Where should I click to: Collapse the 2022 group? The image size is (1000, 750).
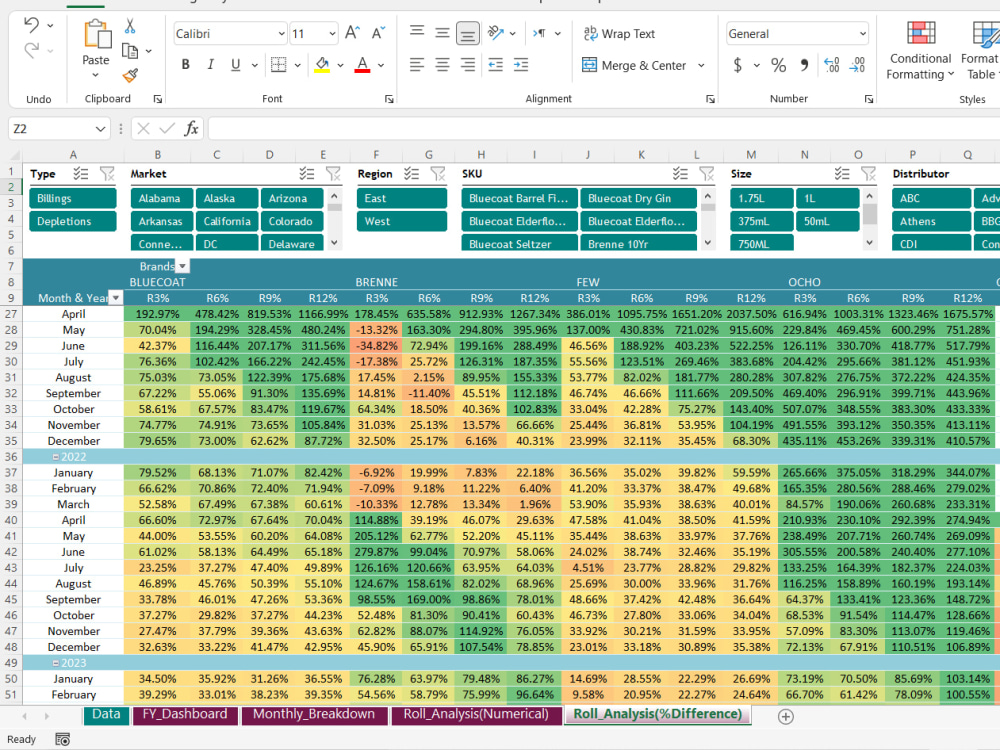(x=55, y=457)
